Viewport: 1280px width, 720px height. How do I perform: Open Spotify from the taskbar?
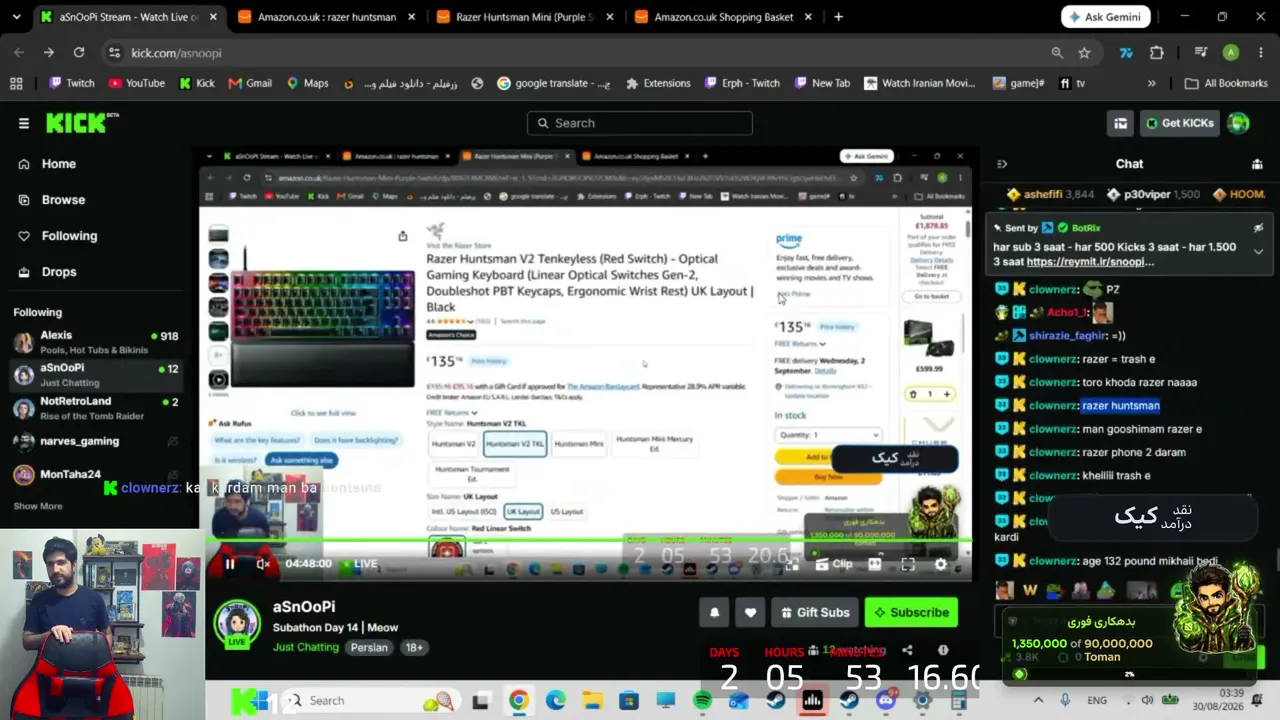(x=702, y=701)
